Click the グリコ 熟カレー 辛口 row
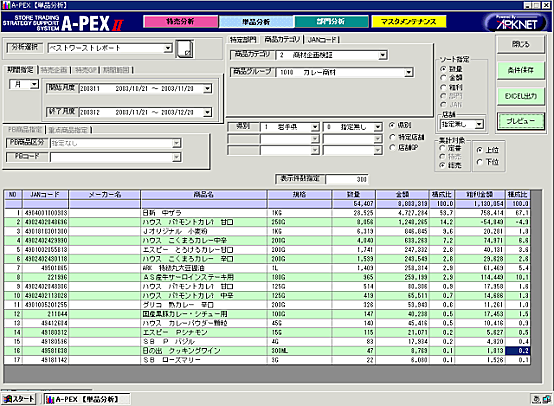 coord(267,305)
